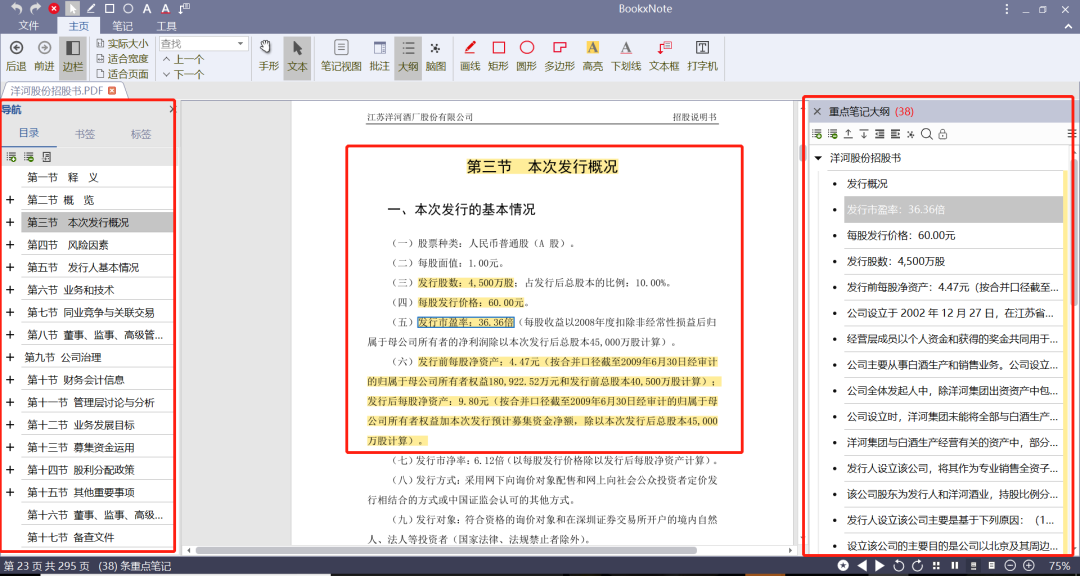Viewport: 1080px width, 576px height.
Task: Switch to the 工具 ribbon tab
Action: click(x=167, y=25)
